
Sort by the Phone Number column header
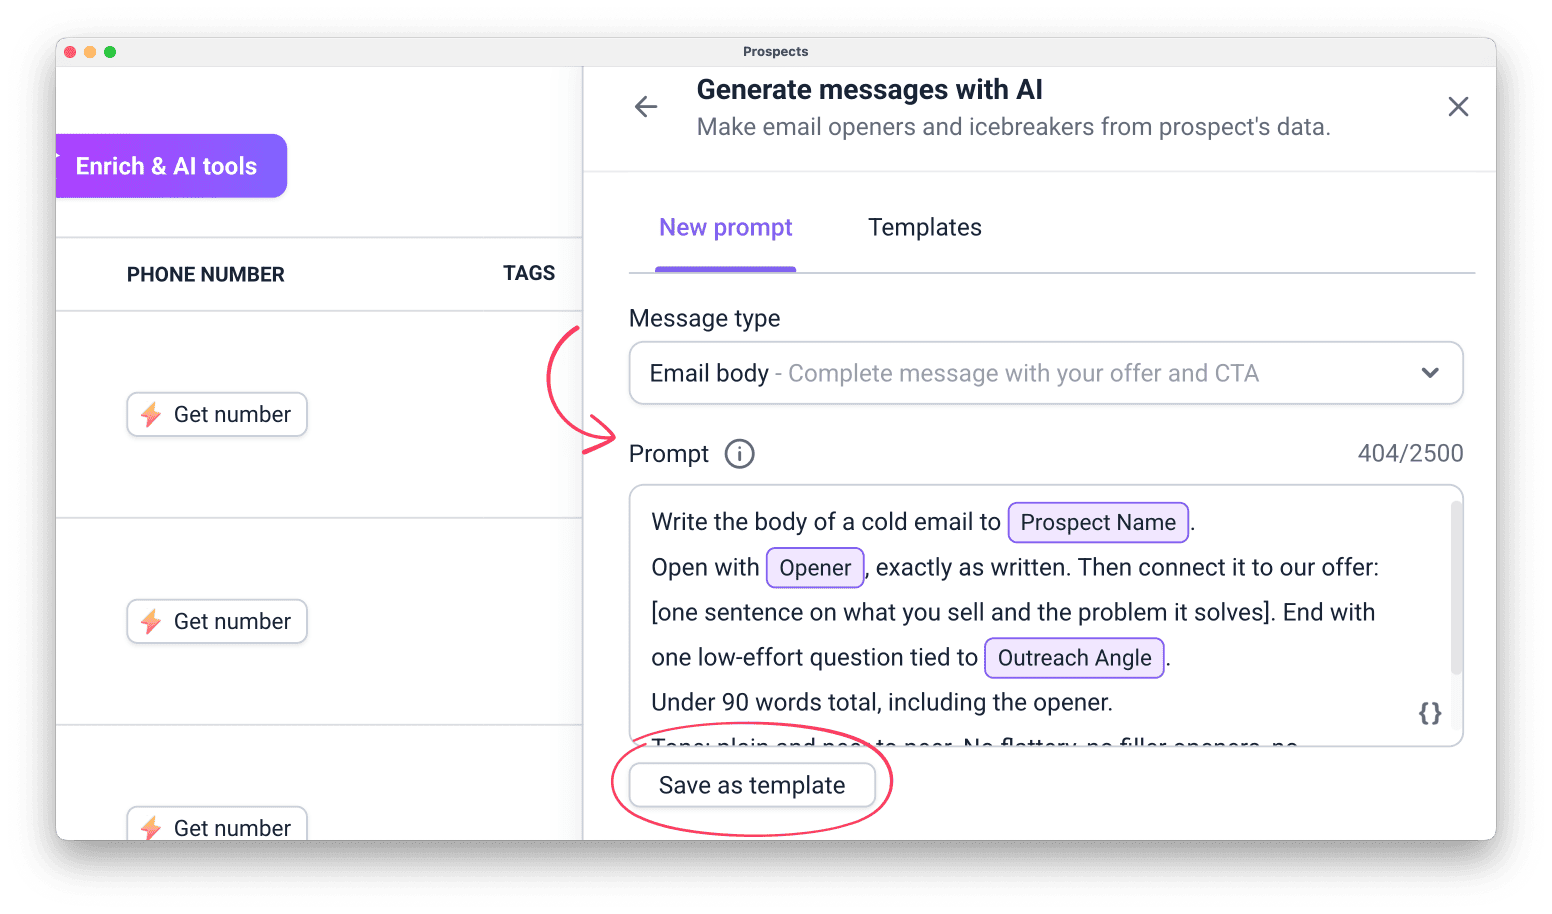pos(206,274)
